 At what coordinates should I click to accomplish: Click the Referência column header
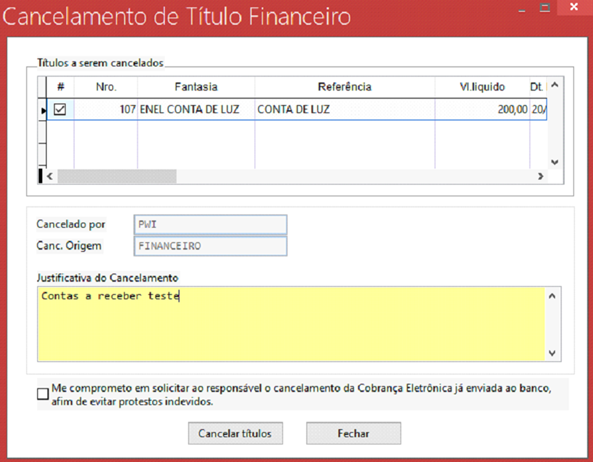coord(345,87)
